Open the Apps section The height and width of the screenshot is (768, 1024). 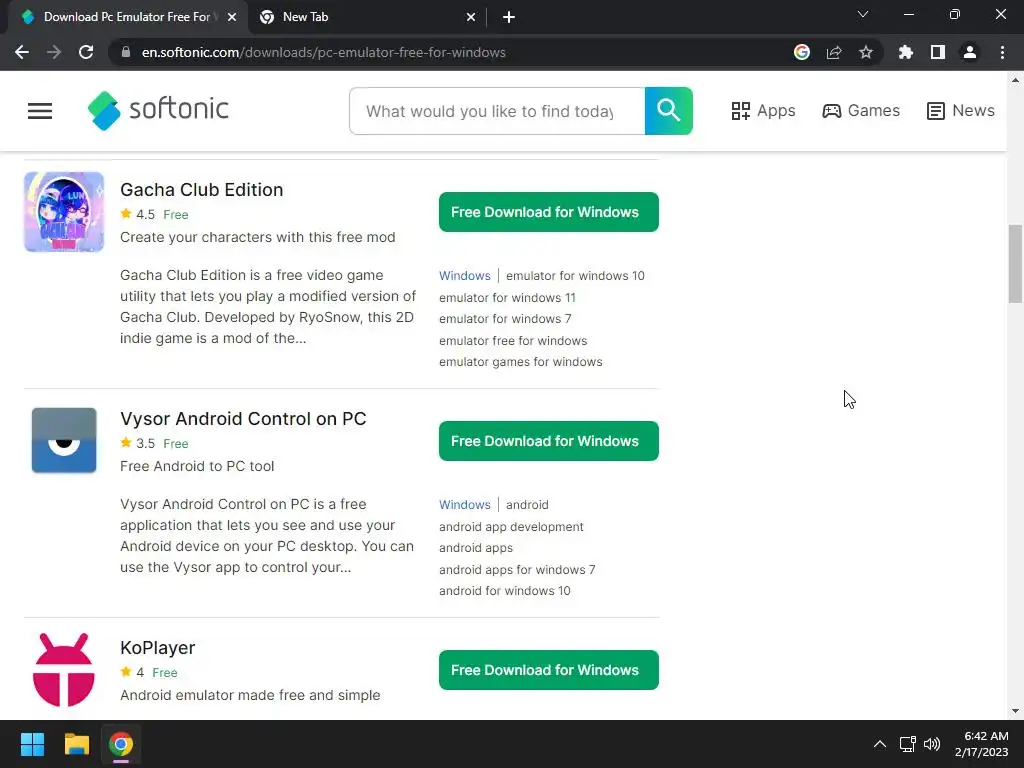pos(763,110)
